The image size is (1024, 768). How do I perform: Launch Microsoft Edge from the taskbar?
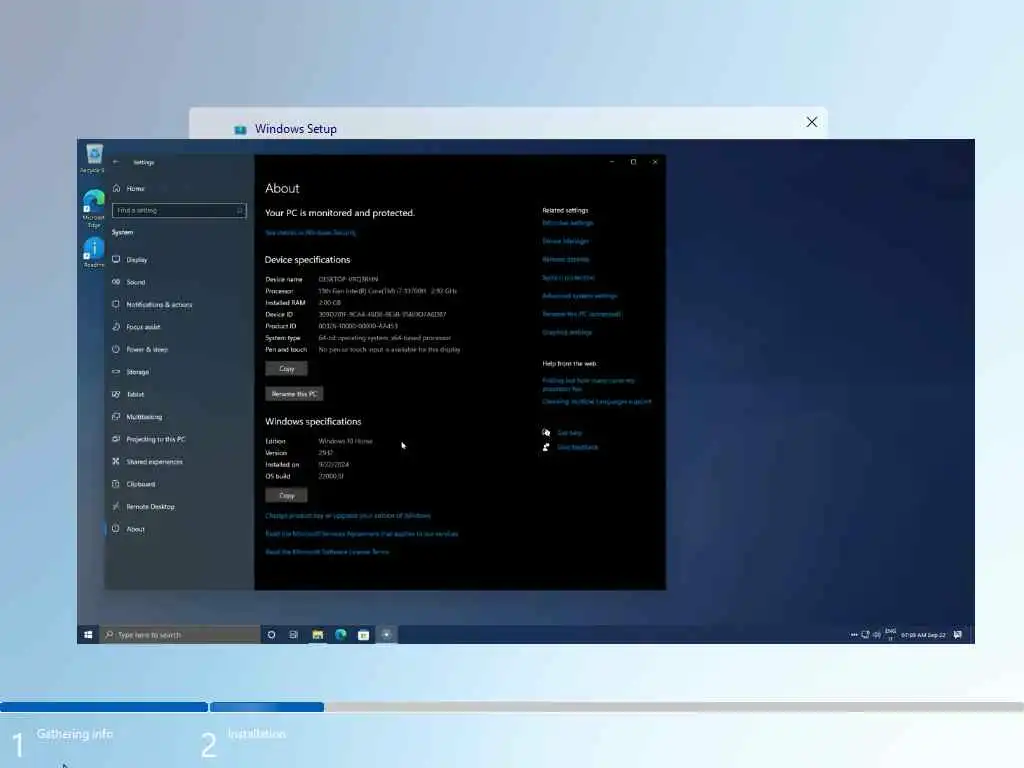tap(341, 635)
